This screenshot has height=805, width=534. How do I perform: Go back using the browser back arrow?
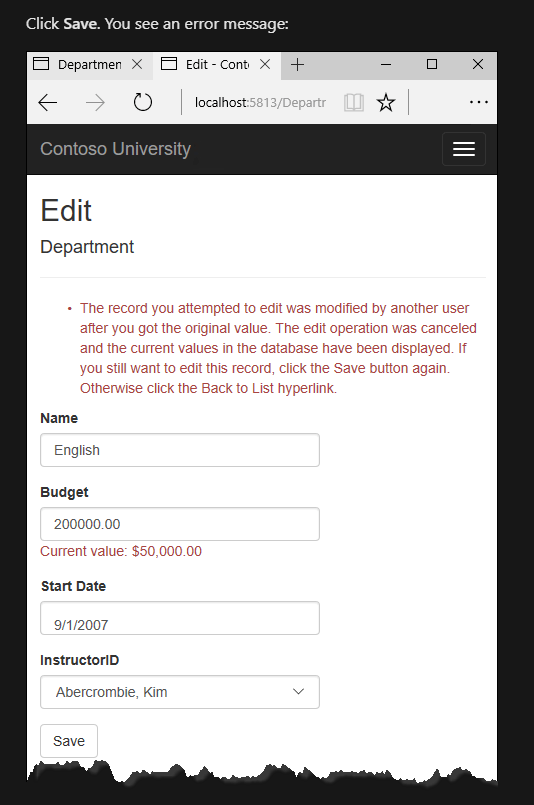[x=48, y=103]
